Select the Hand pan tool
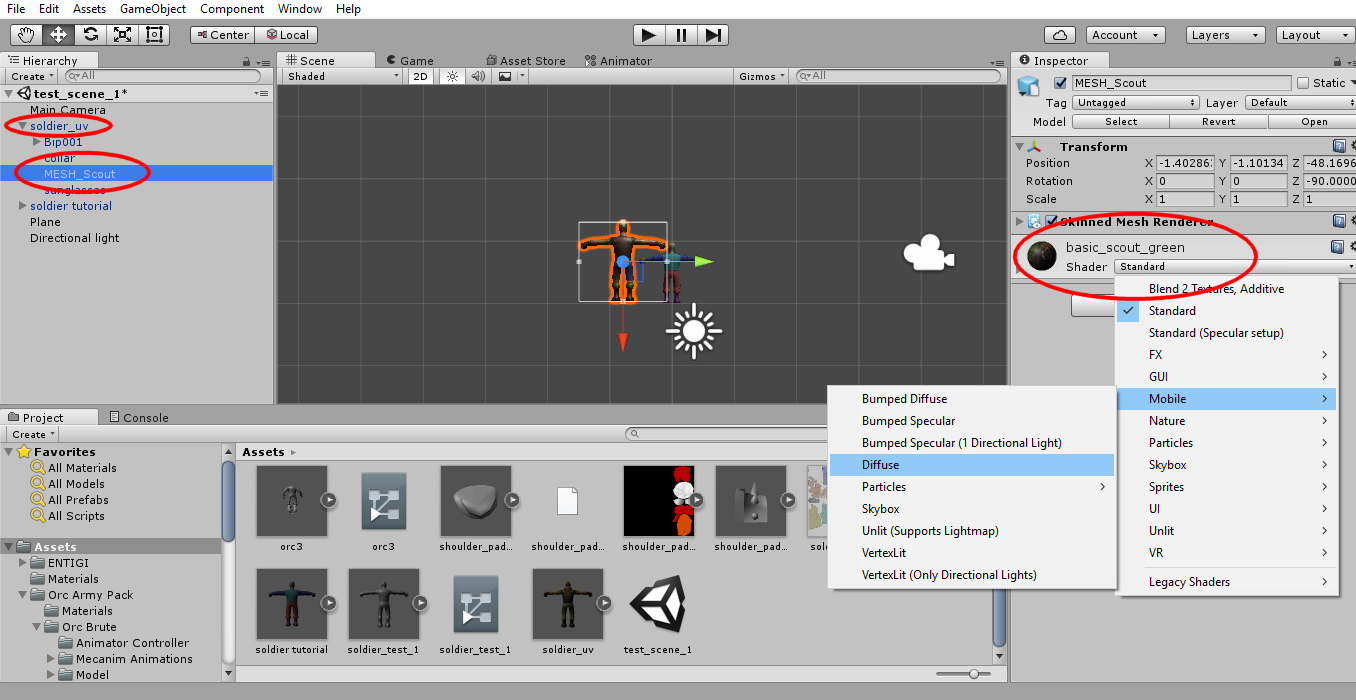This screenshot has height=700, width=1356. click(25, 34)
